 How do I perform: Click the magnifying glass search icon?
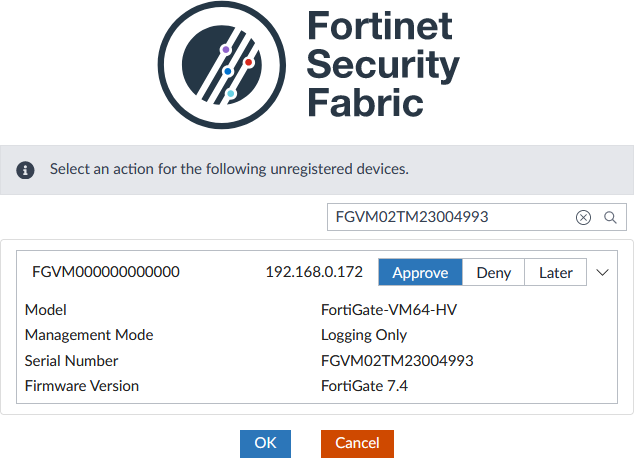(x=609, y=217)
